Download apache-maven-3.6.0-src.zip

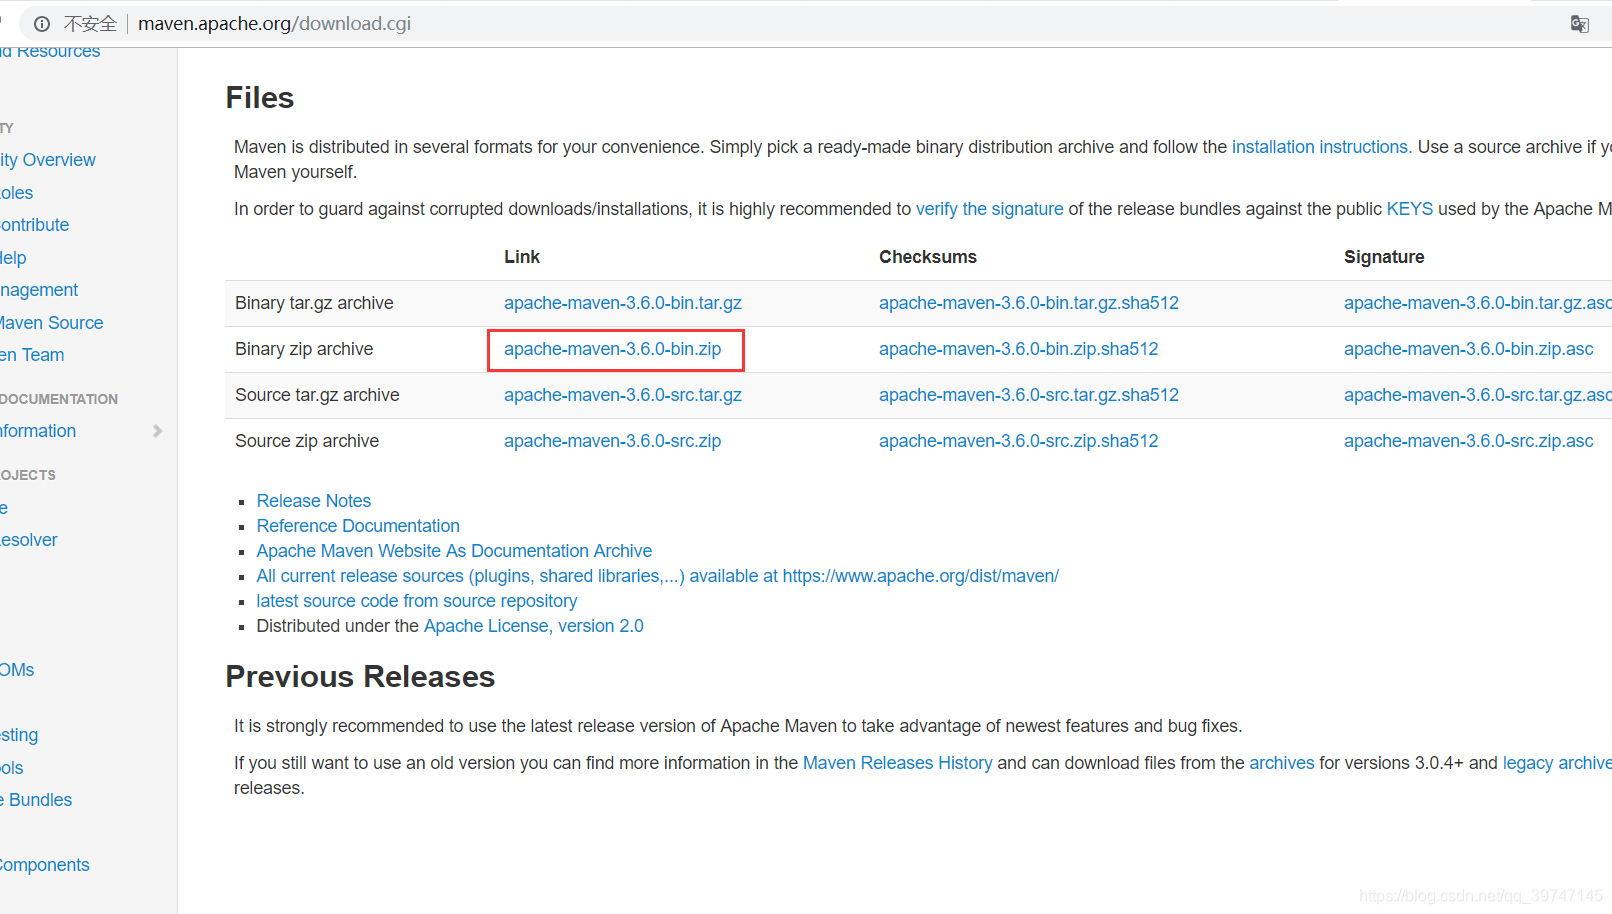(x=612, y=441)
